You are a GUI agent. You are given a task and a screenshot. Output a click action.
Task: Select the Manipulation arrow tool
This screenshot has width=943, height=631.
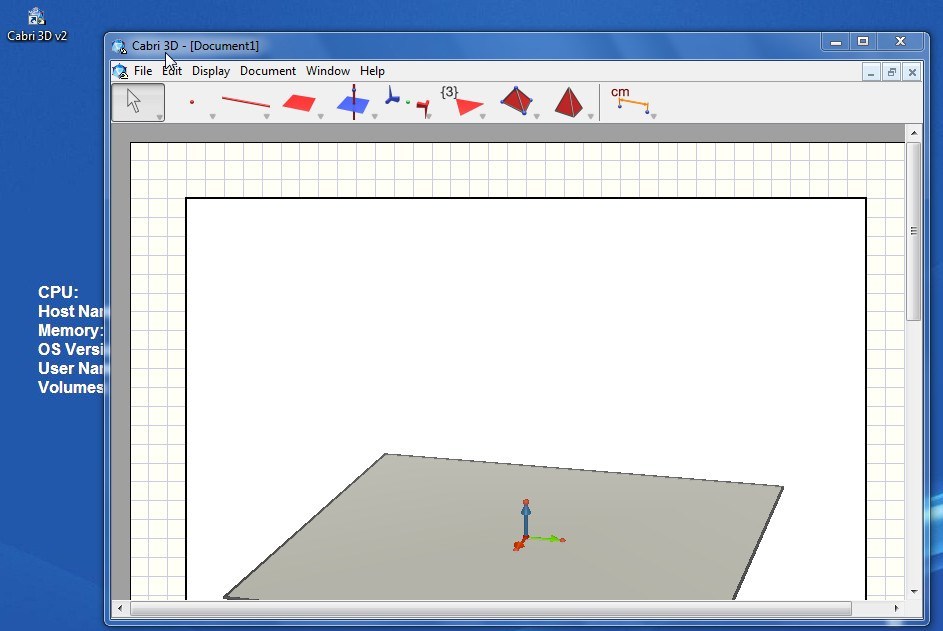pyautogui.click(x=138, y=100)
